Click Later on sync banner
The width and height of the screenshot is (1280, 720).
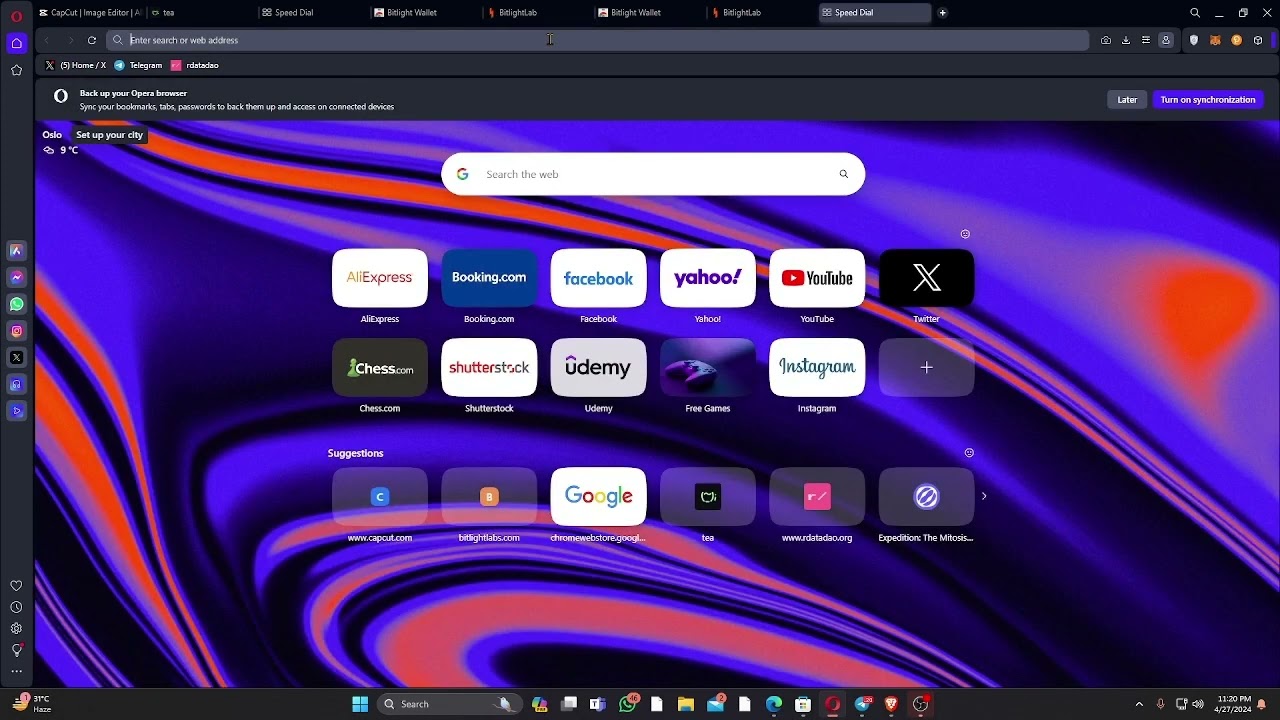[x=1127, y=100]
